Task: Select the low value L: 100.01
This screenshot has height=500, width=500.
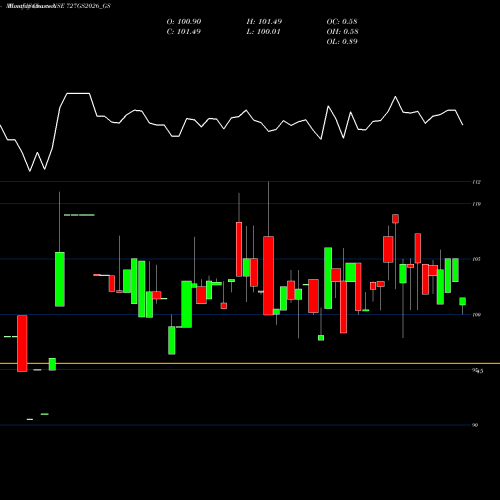Action: [264, 32]
